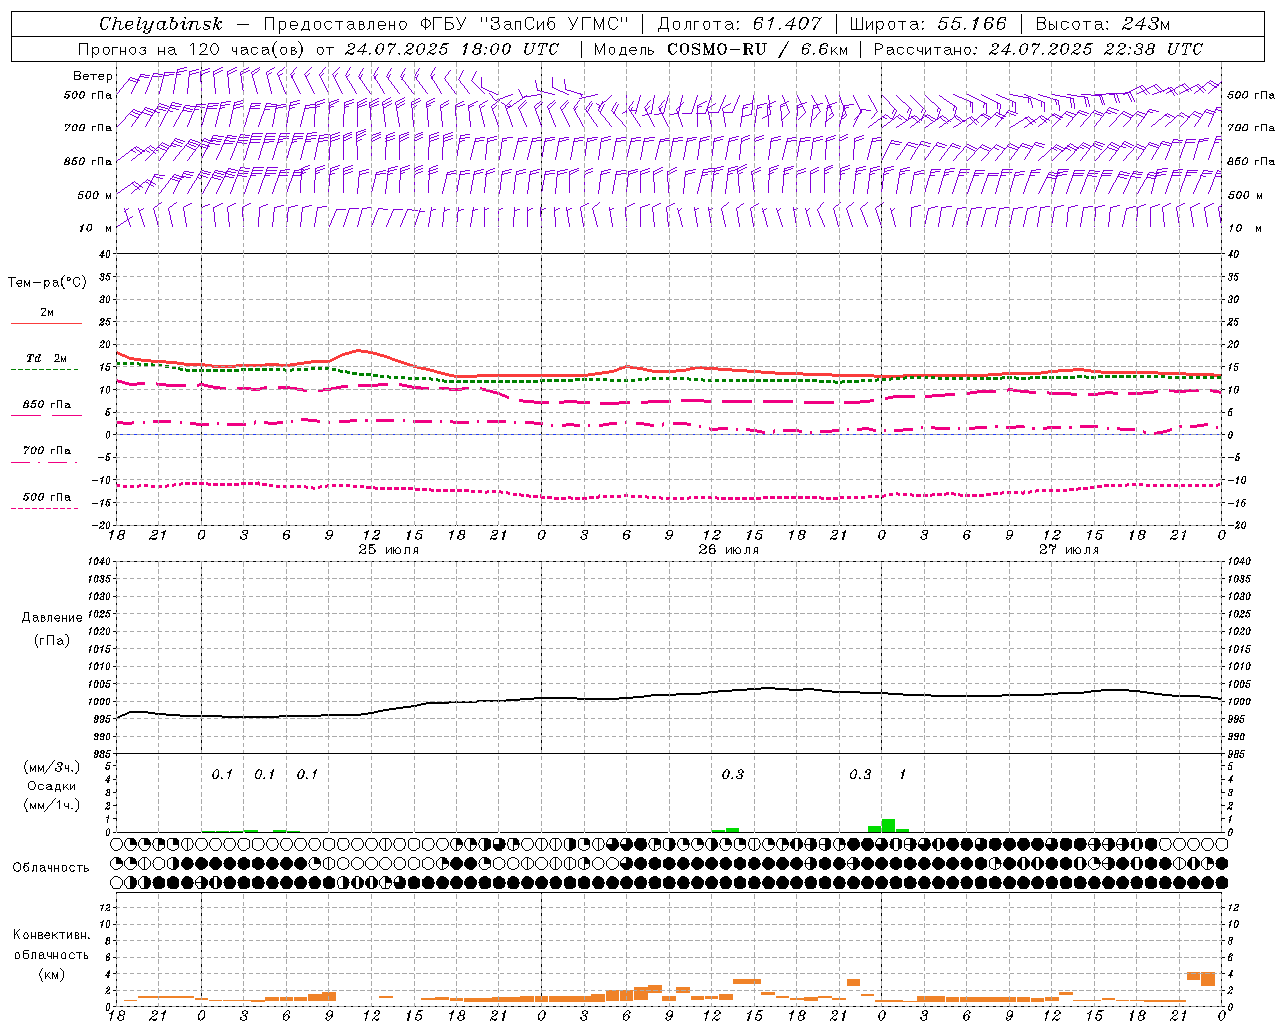Click the '27 июля' date label

click(1069, 550)
